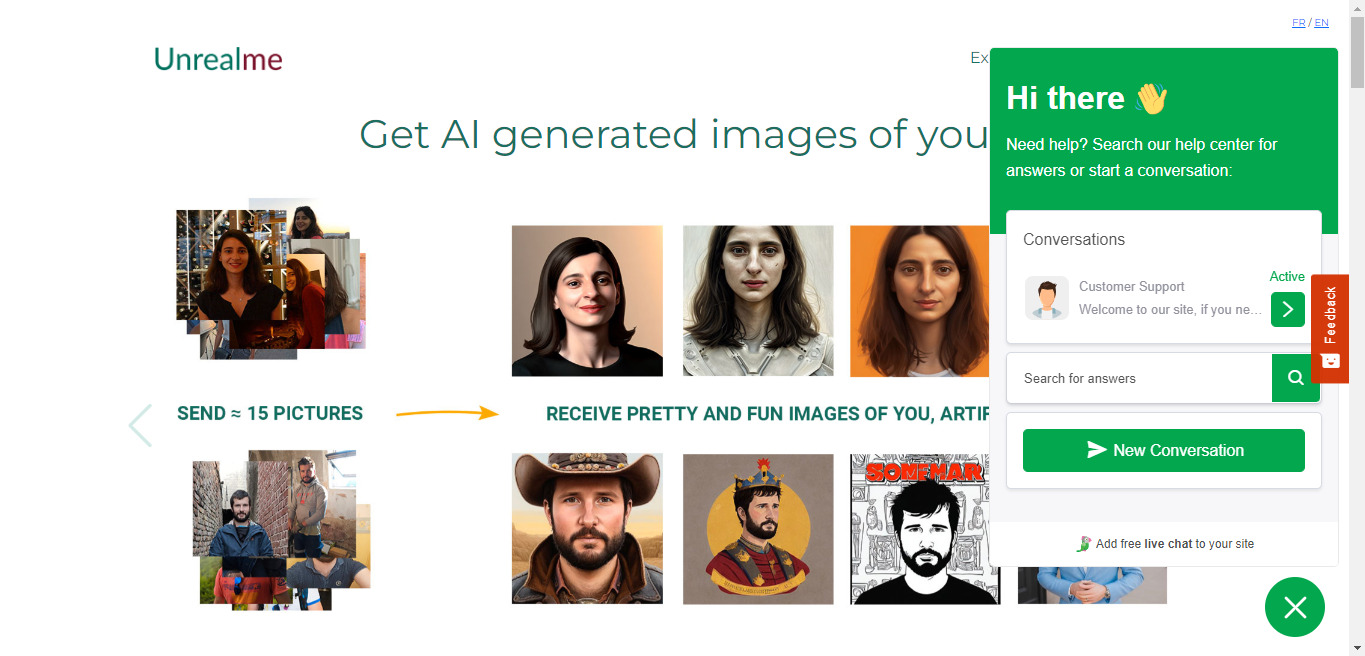This screenshot has width=1365, height=656.
Task: Click the search magnifier icon in chat
Action: (1295, 378)
